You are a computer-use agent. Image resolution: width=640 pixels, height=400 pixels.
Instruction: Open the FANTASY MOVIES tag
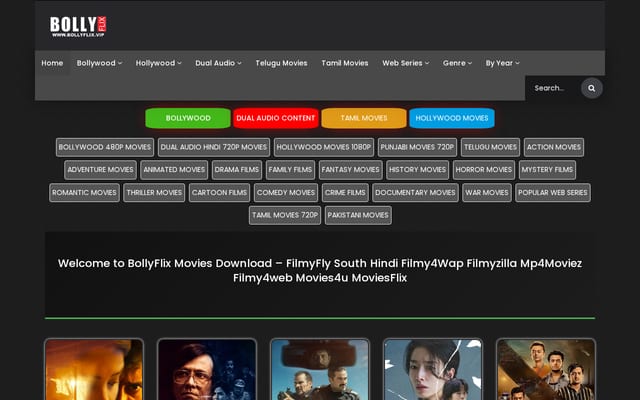351,170
